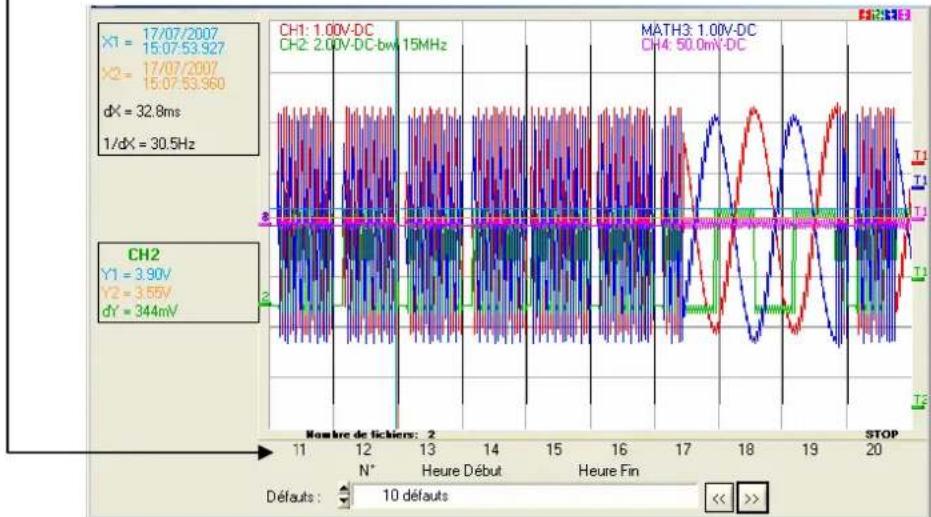Screen dimensions: 931x517
Task: Click the 'dY = 344mV' reading
Action: [140, 311]
